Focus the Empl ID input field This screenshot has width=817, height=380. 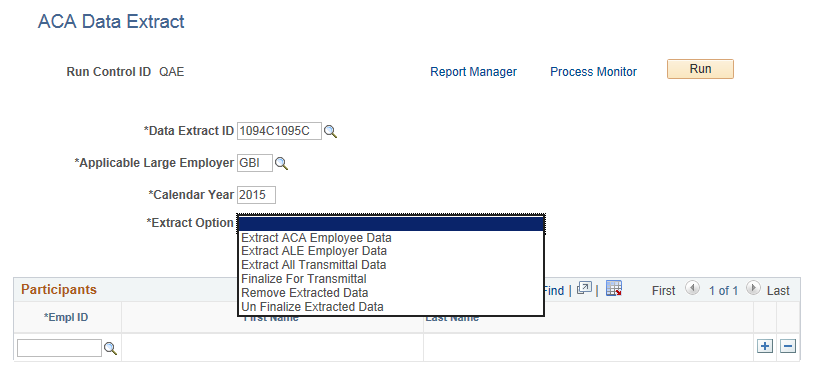click(59, 348)
